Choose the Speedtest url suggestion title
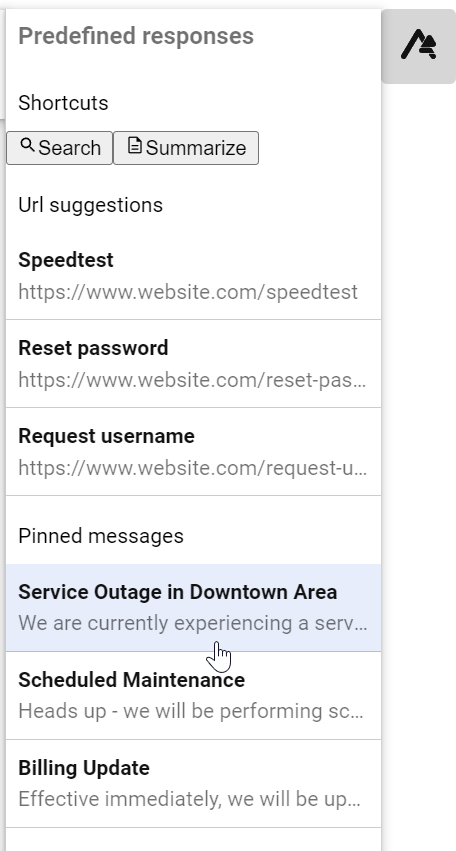Image resolution: width=456 pixels, height=851 pixels. coord(66,260)
